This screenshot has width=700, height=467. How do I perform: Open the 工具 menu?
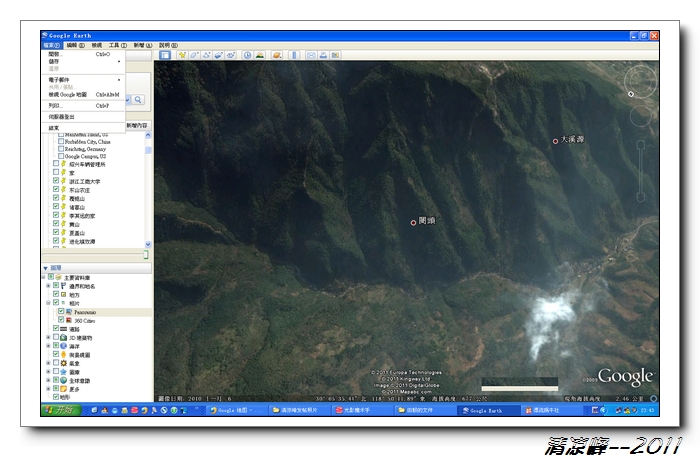[114, 45]
